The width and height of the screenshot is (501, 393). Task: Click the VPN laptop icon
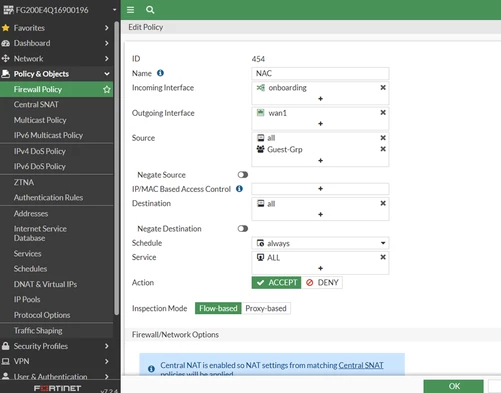pos(6,361)
